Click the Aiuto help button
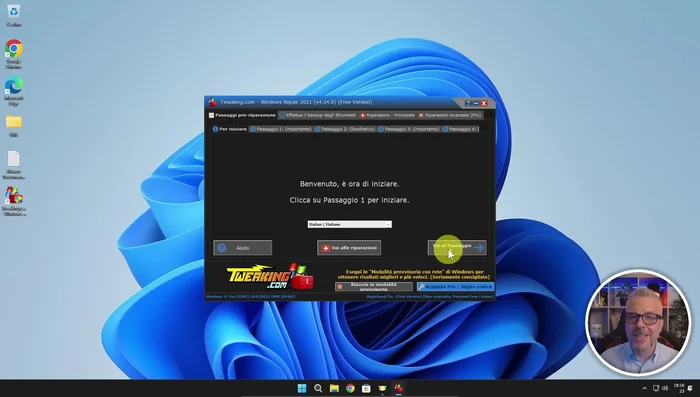The width and height of the screenshot is (700, 397). [242, 248]
